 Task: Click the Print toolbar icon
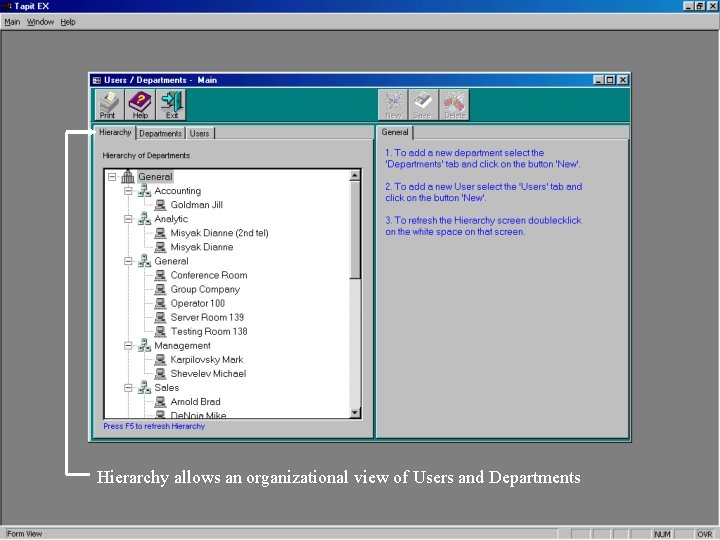point(109,105)
